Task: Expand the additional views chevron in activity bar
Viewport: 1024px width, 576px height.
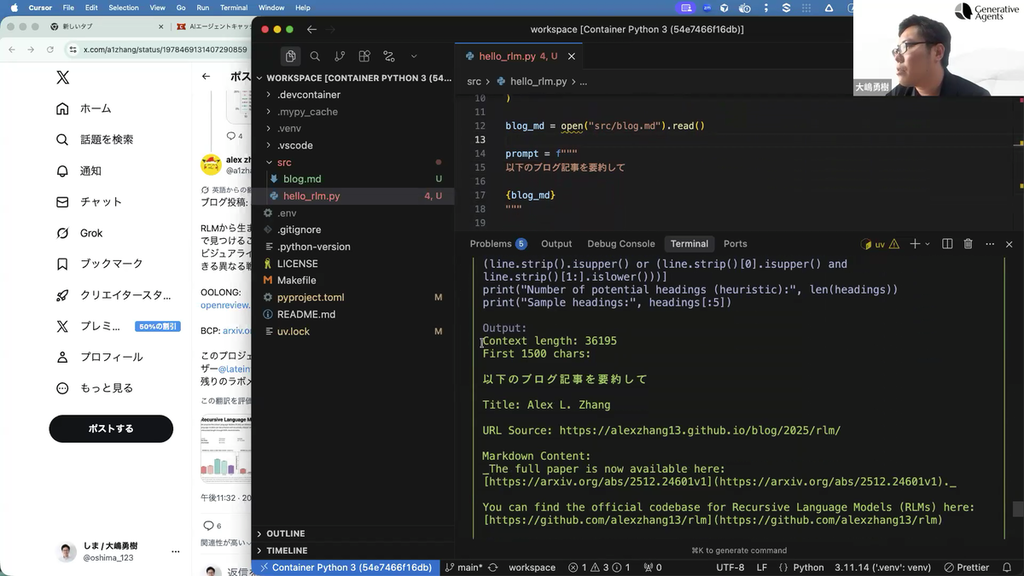Action: [x=413, y=56]
